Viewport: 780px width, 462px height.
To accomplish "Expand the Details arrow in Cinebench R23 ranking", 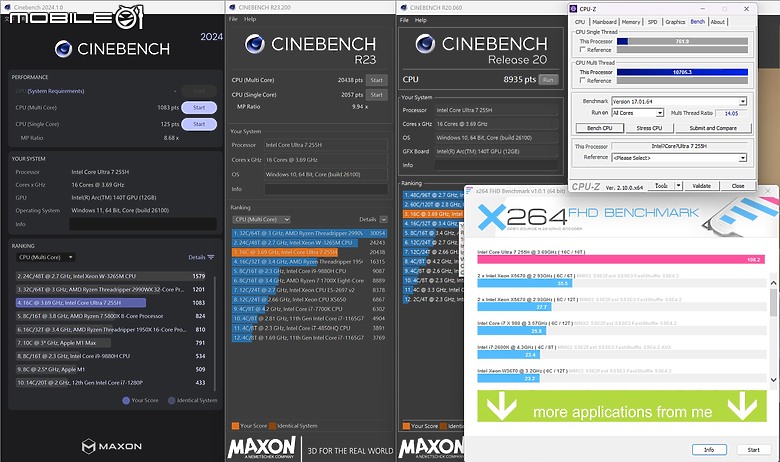I will point(384,219).
